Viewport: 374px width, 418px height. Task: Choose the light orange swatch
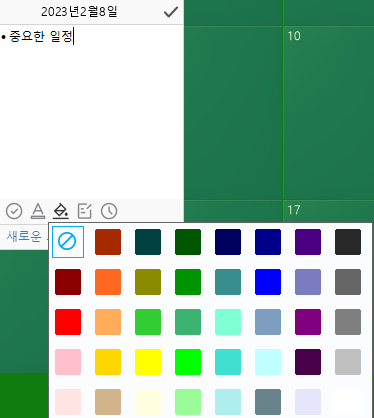pos(108,322)
